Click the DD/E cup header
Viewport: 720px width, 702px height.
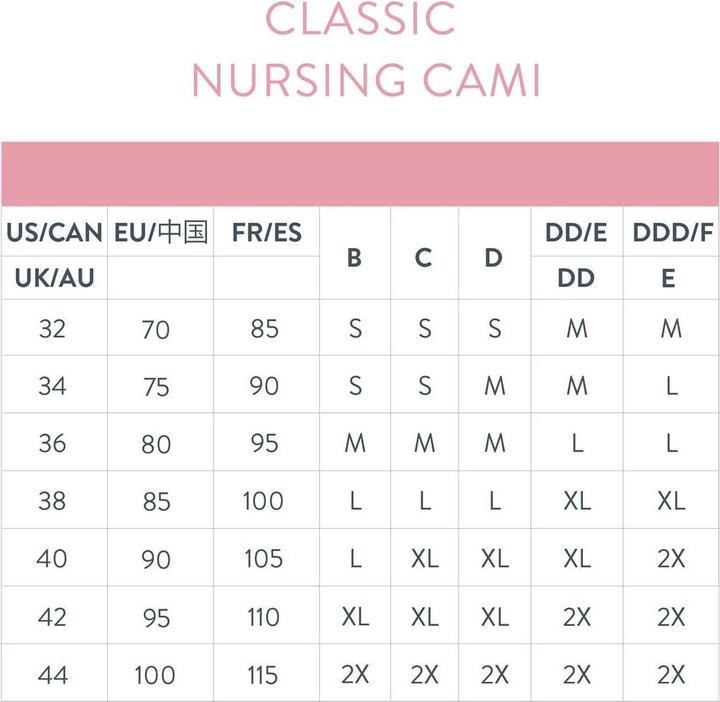tap(576, 232)
